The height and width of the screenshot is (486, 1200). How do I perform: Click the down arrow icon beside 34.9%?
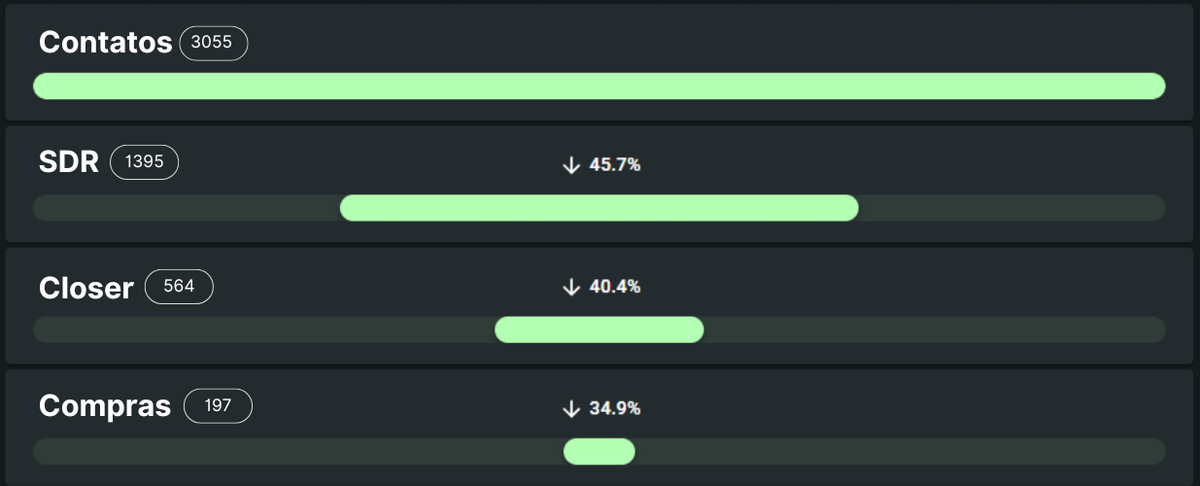(x=571, y=409)
